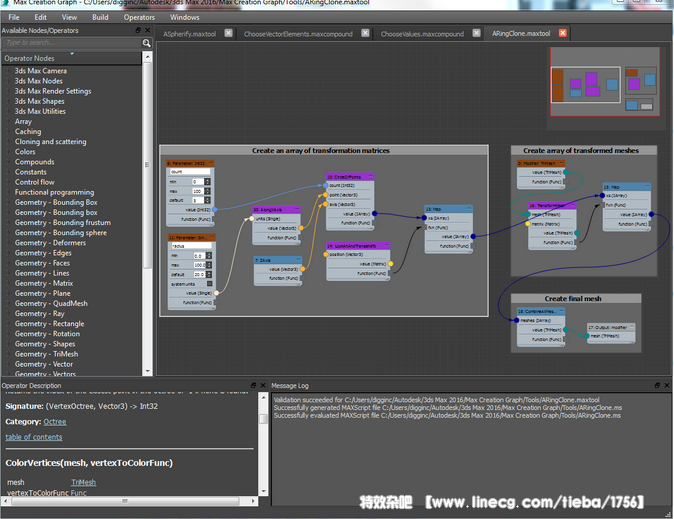Click in the Type to search field
This screenshot has width=674, height=519.
72,43
